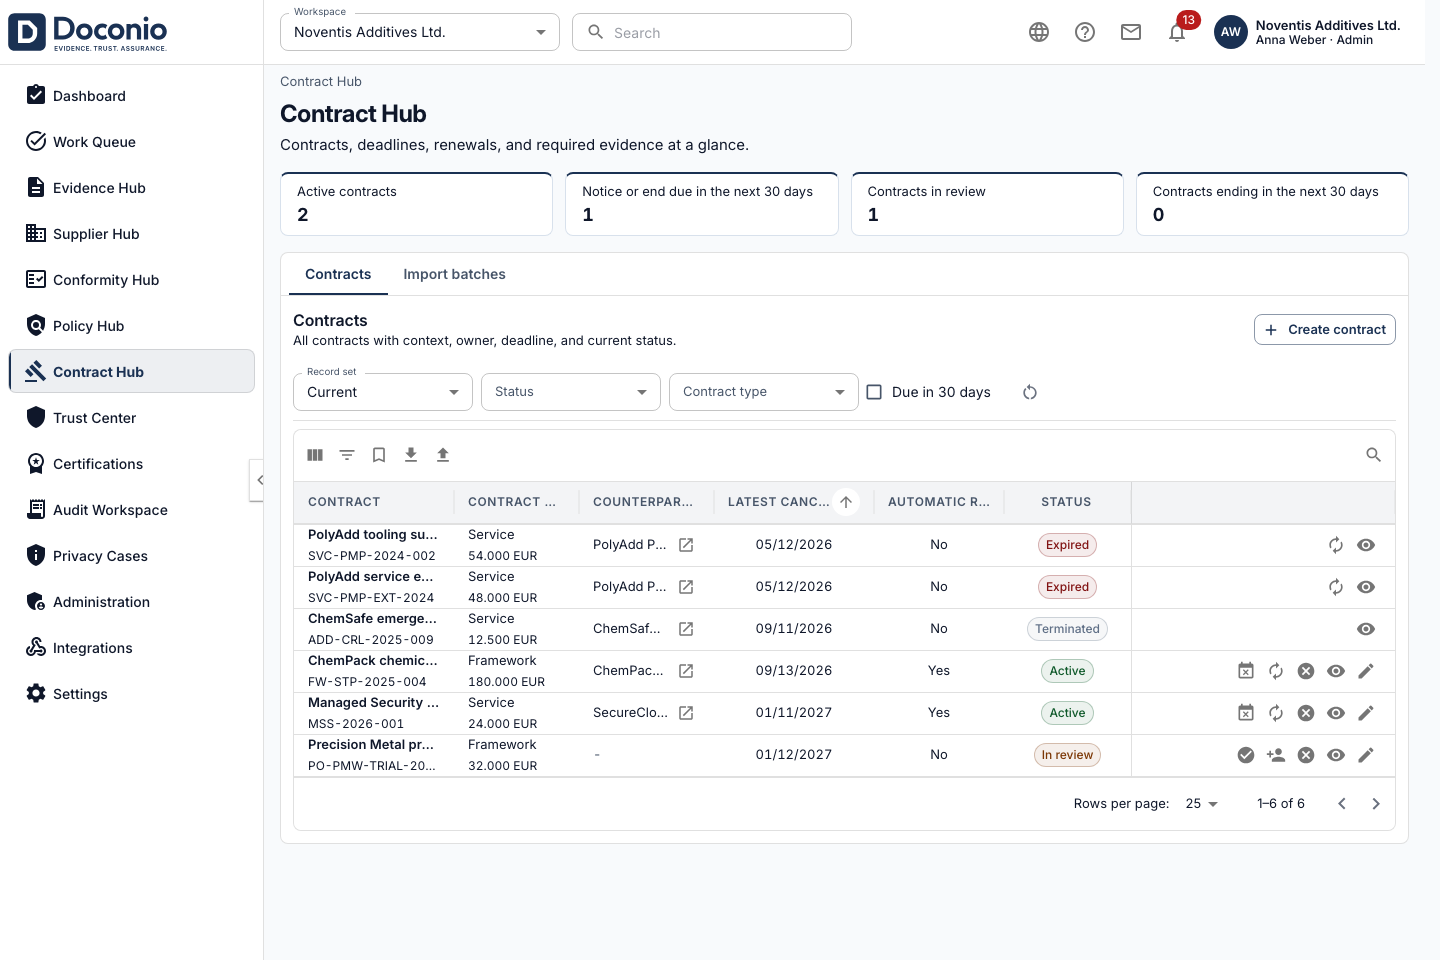
Task: Open the mail inbox icon
Action: pos(1131,32)
